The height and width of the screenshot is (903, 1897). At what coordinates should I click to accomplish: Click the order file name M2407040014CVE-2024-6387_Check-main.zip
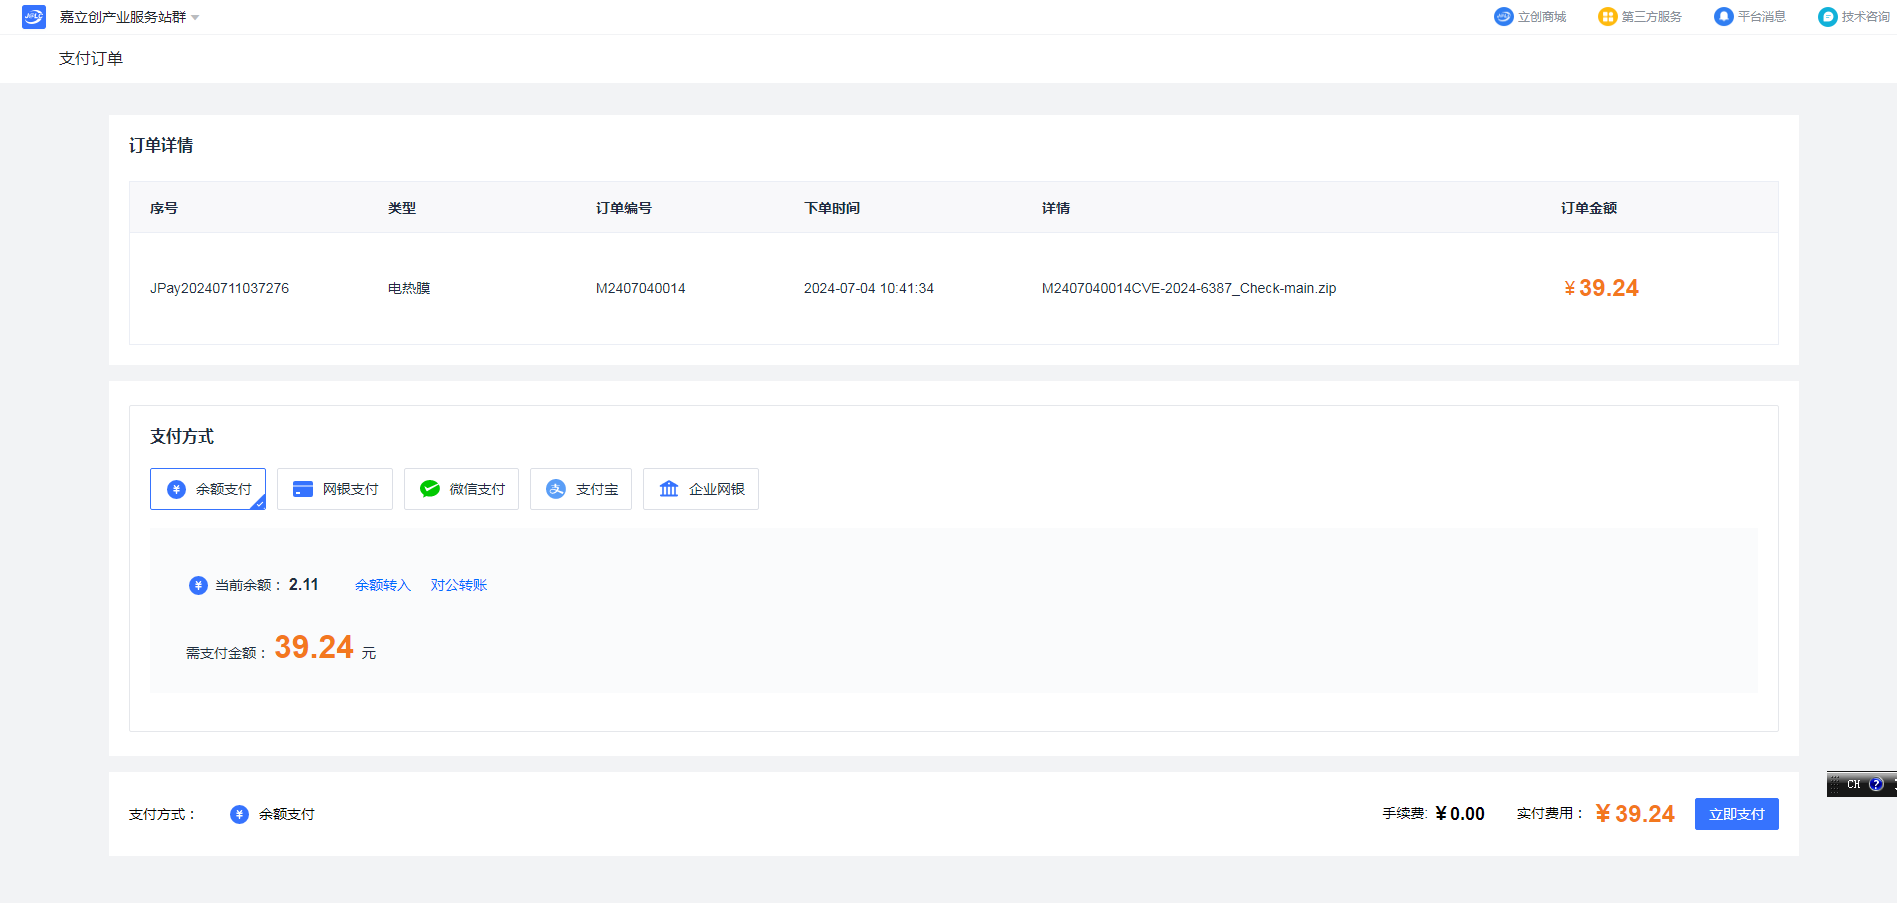tap(1188, 288)
